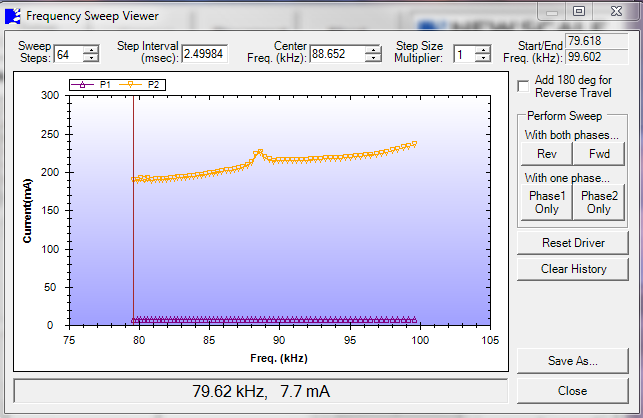Run the Rev sweep with both phases
The width and height of the screenshot is (643, 418).
point(547,154)
